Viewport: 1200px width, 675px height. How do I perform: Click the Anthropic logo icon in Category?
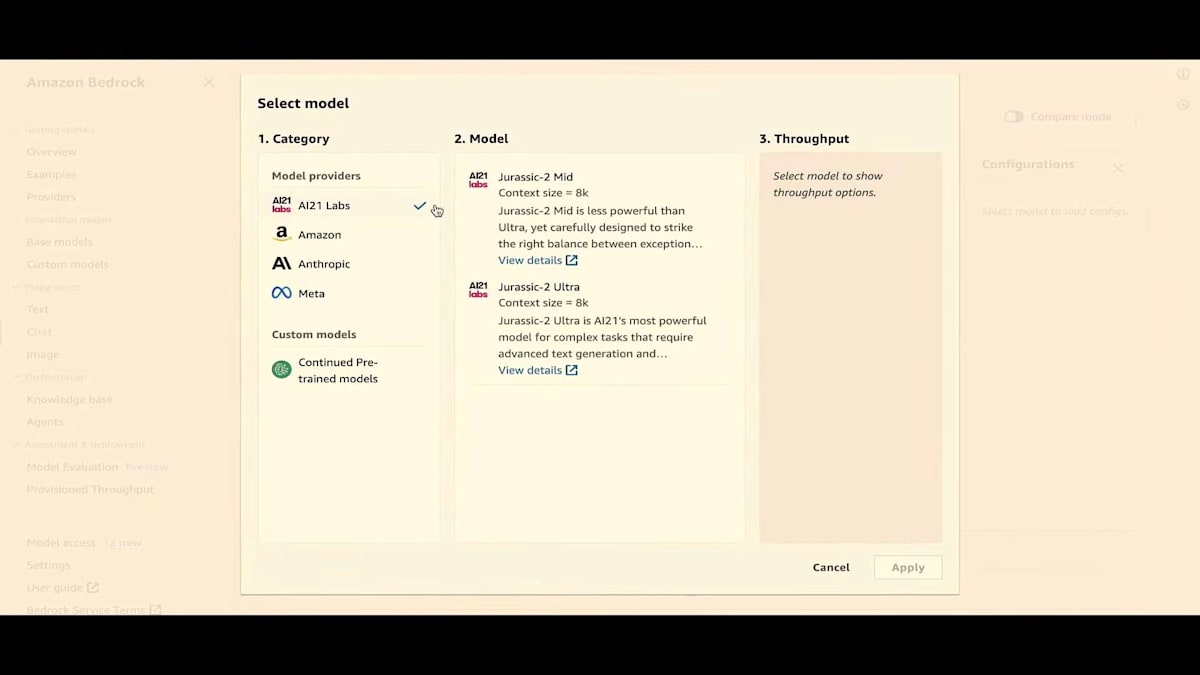pos(282,264)
